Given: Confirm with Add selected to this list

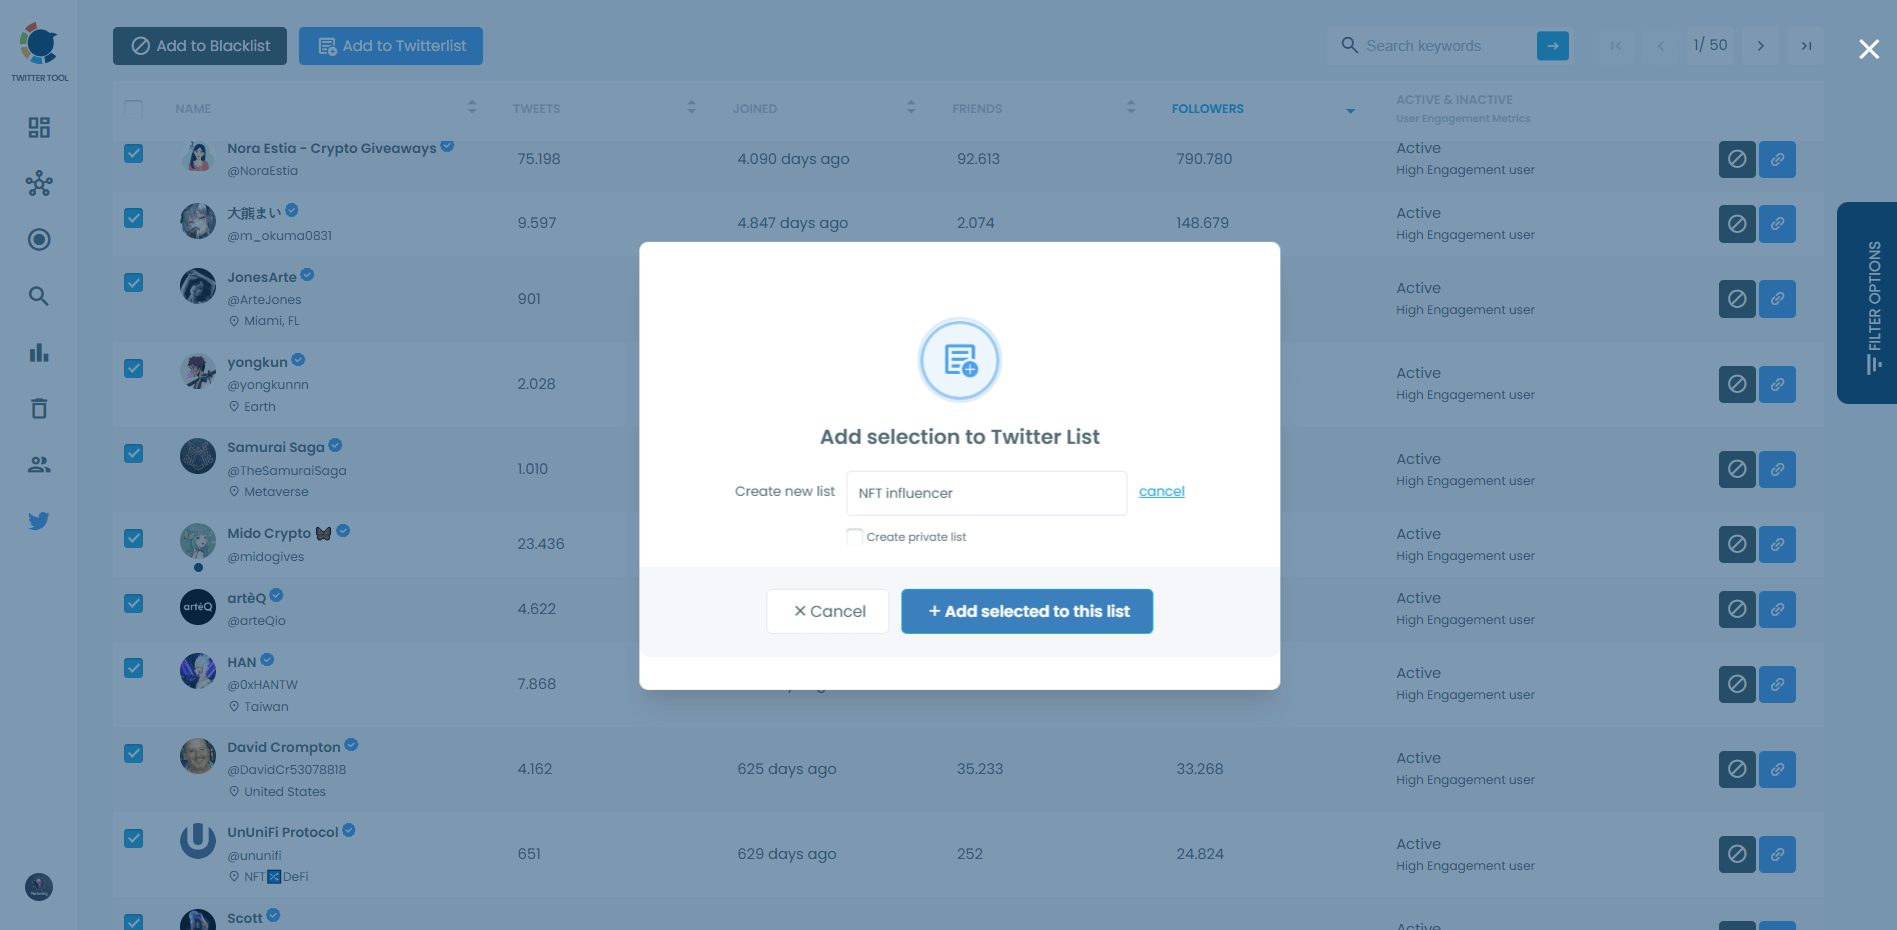Looking at the screenshot, I should coord(1027,611).
